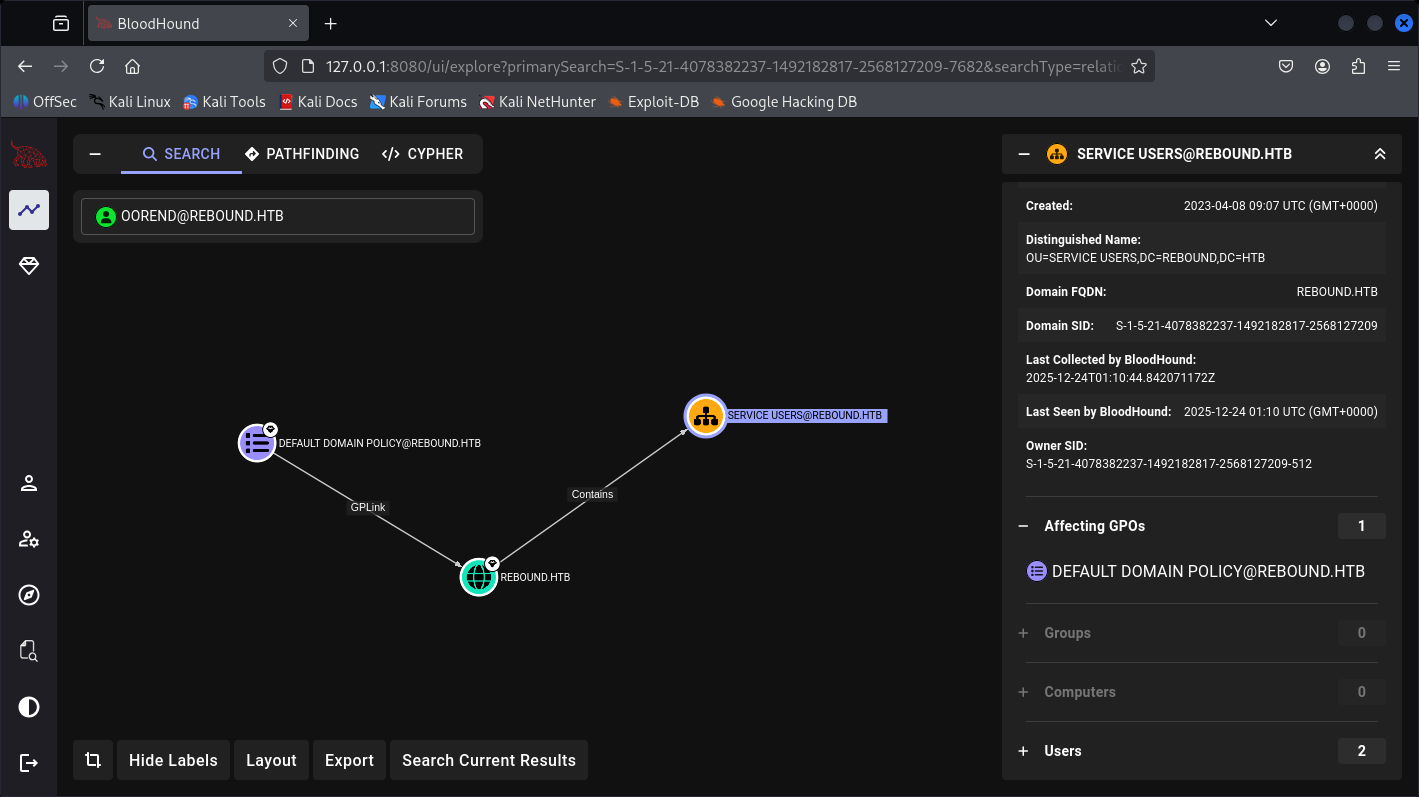Switch to the Cypher tab

coord(422,154)
